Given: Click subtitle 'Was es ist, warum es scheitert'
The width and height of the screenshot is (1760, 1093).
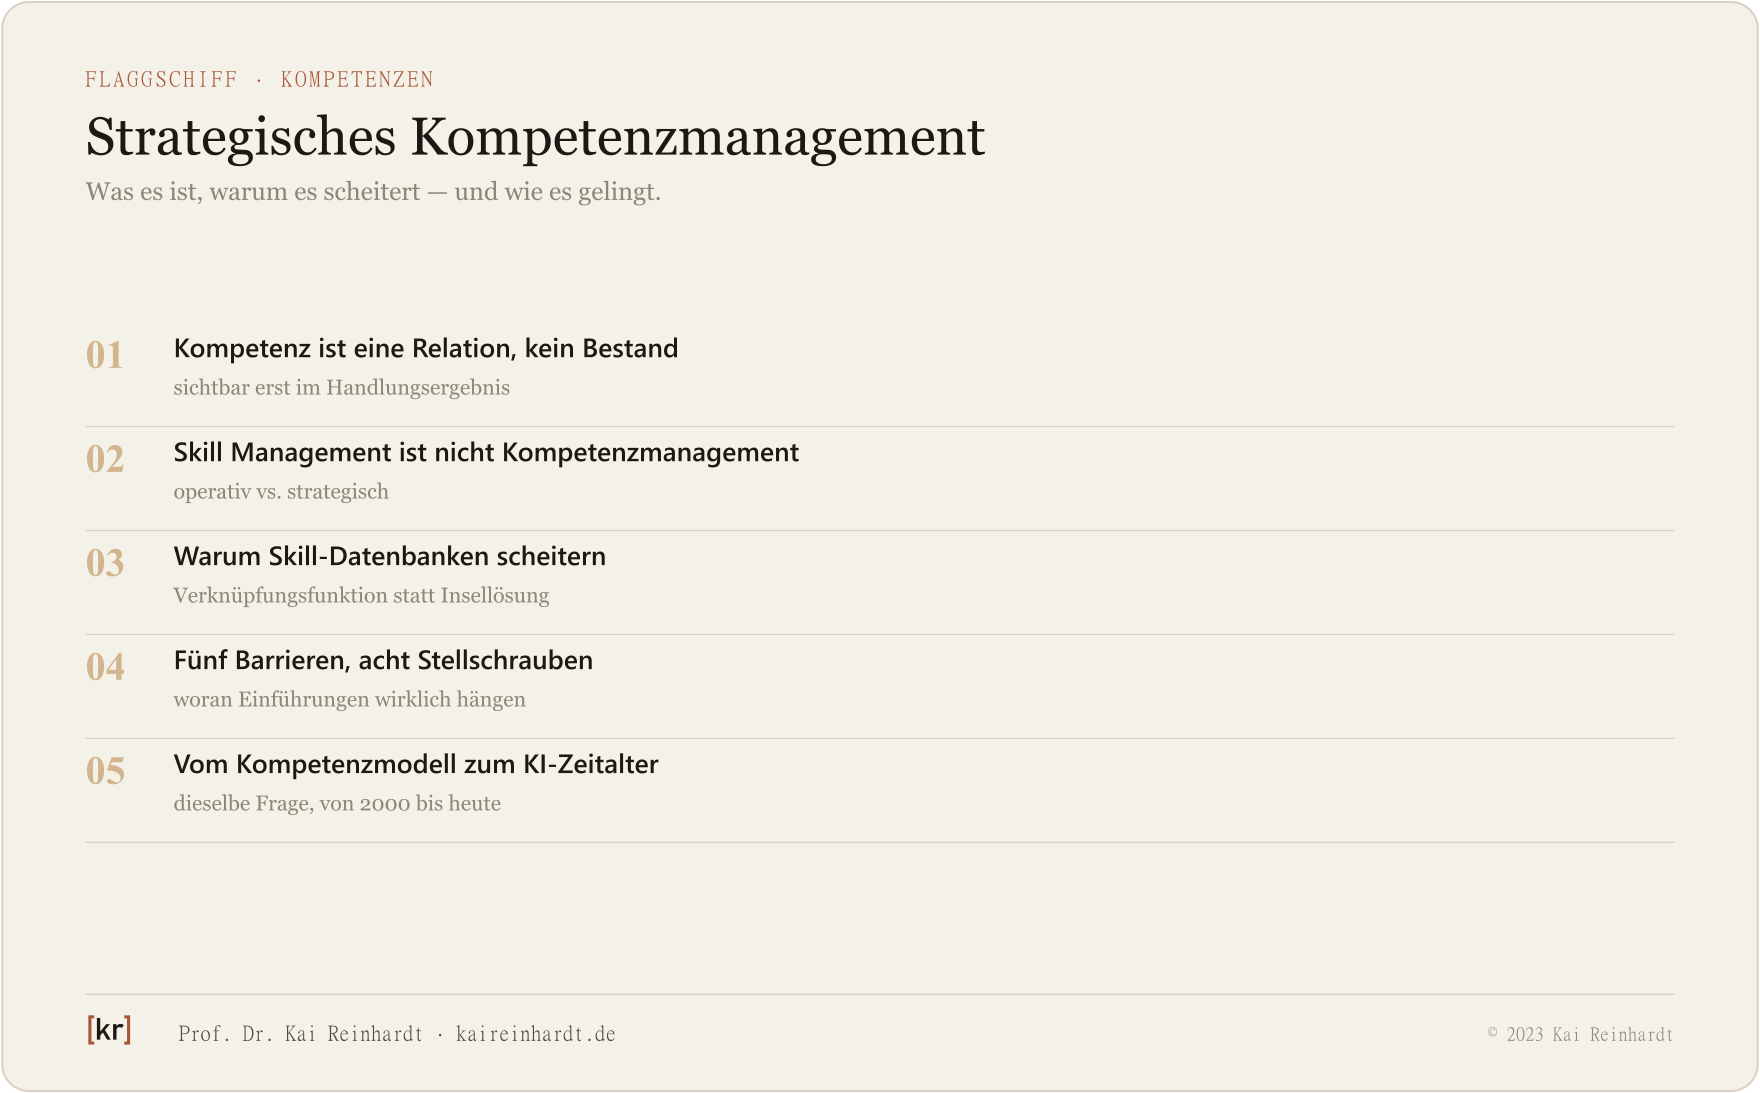Looking at the screenshot, I should (253, 192).
